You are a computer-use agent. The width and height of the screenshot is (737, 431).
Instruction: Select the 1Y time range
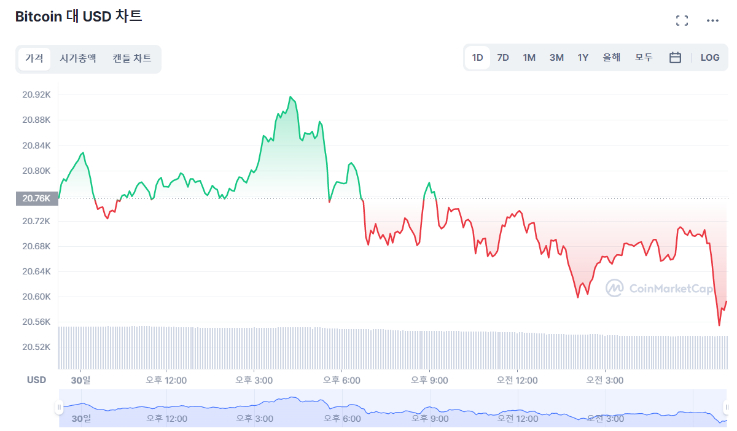point(583,58)
